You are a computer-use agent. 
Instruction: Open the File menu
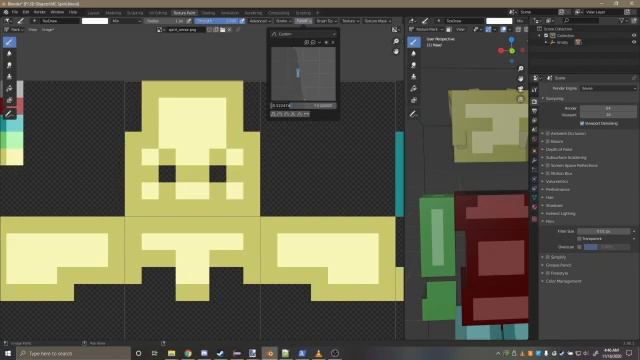(15, 12)
